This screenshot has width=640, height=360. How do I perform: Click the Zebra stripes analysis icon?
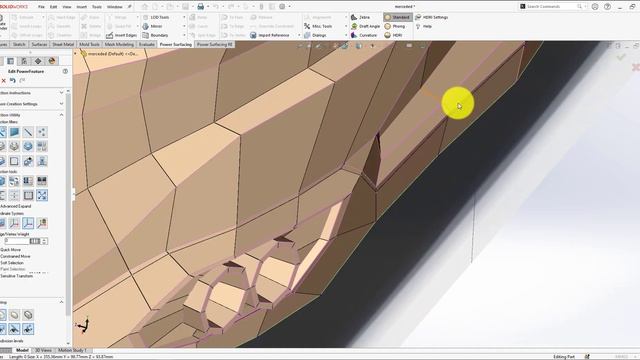[354, 17]
